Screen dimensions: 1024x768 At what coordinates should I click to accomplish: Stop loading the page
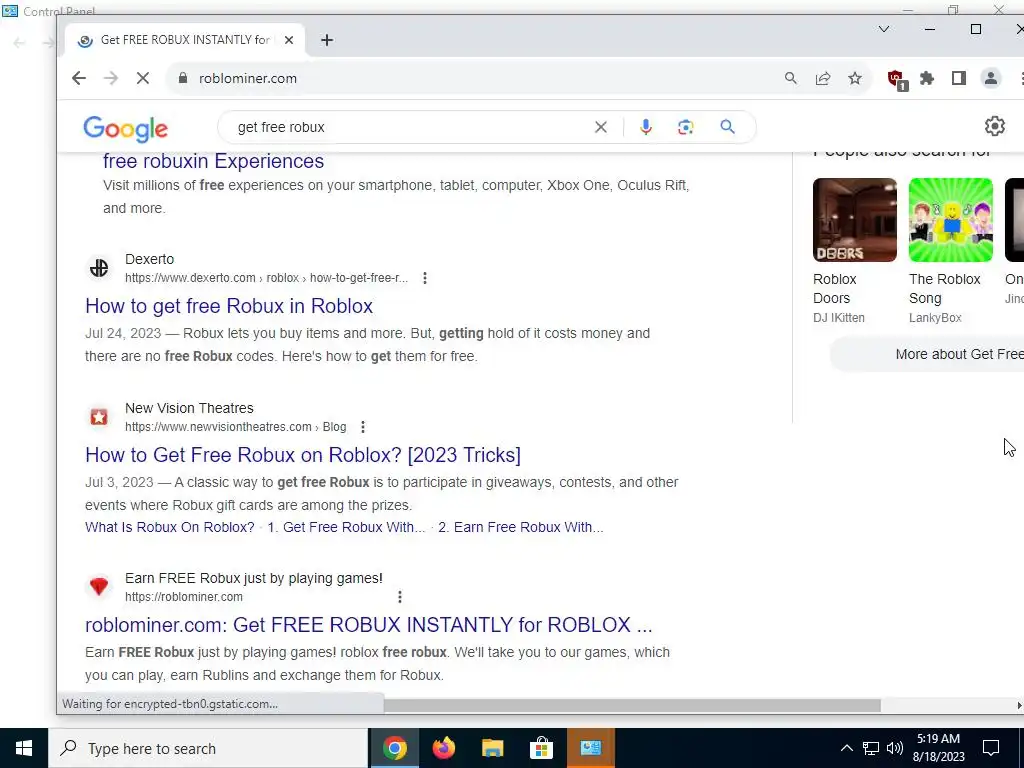[142, 78]
